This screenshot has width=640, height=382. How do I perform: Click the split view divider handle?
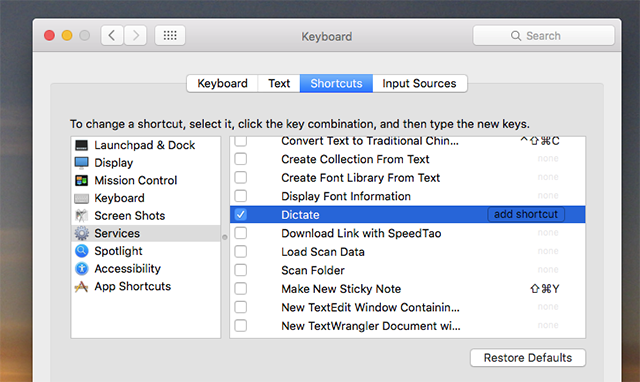click(x=224, y=237)
